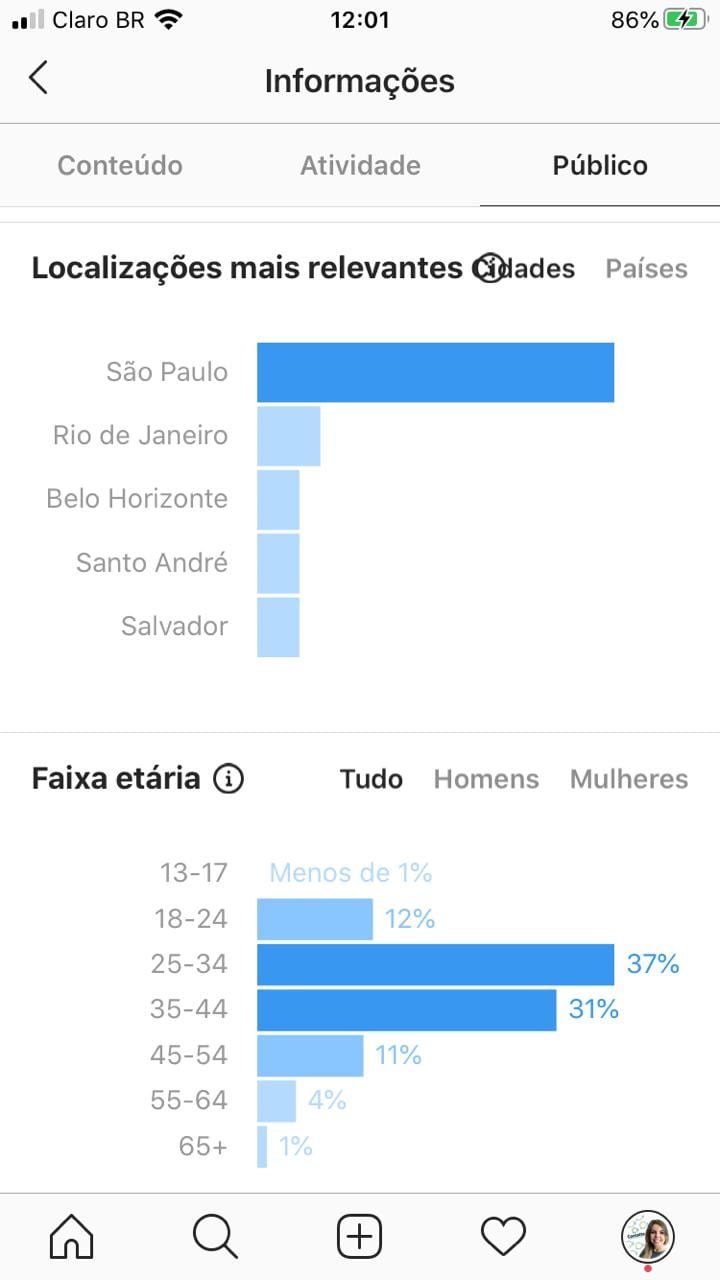720x1280 pixels.
Task: Tap the São Paulo location bar
Action: click(x=435, y=372)
